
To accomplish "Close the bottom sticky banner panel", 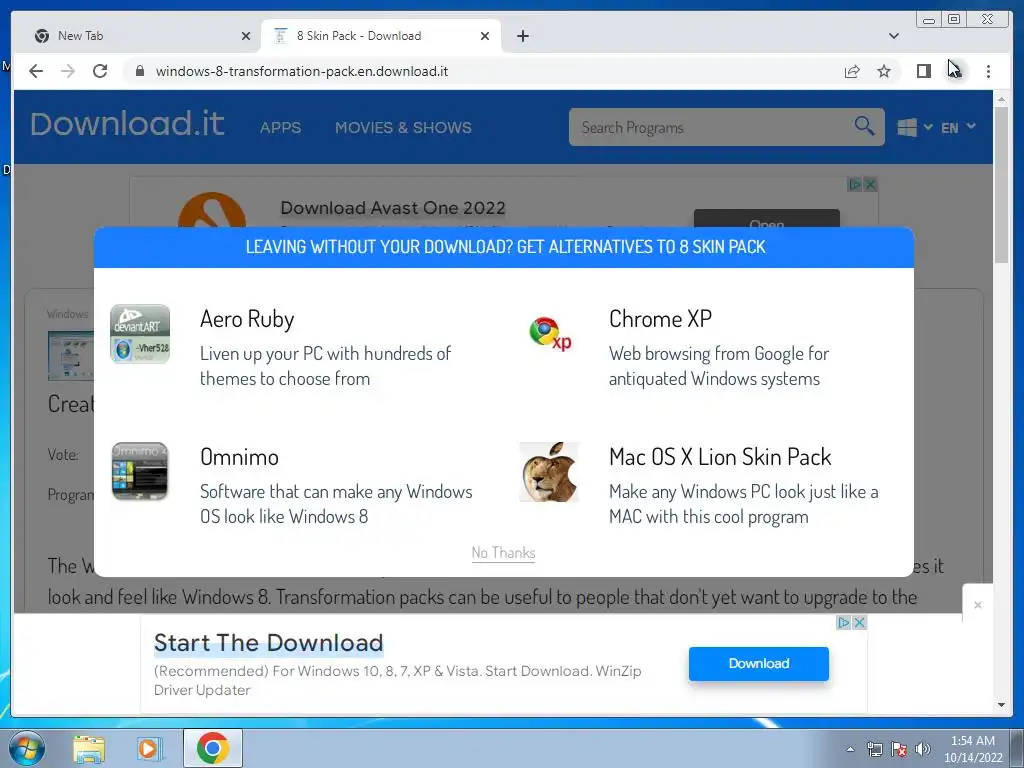I will [x=978, y=605].
